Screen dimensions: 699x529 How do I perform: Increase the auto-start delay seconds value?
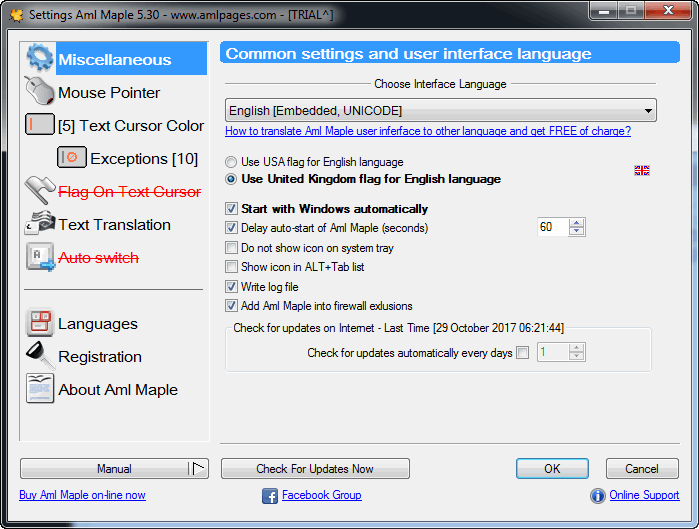click(x=576, y=223)
